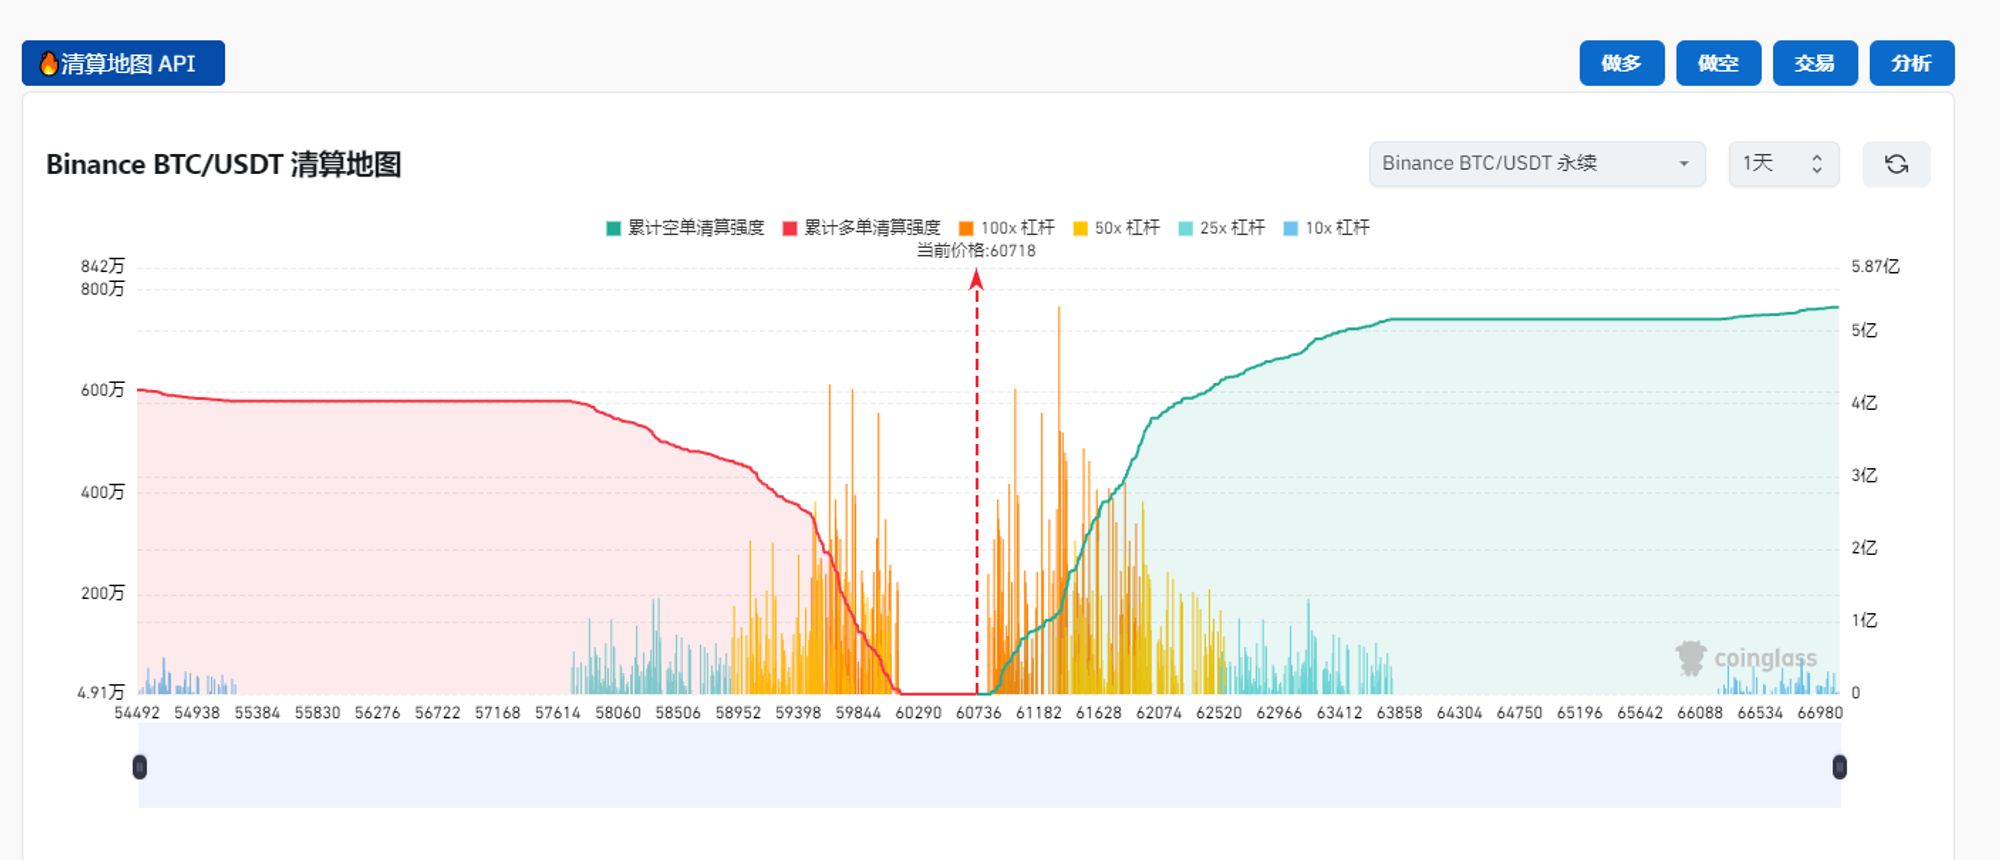Click the left range slider handle
Image resolution: width=2000 pixels, height=860 pixels.
(140, 767)
